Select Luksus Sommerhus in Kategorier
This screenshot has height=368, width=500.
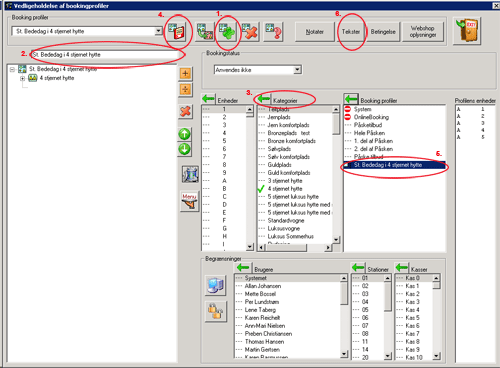coord(290,236)
